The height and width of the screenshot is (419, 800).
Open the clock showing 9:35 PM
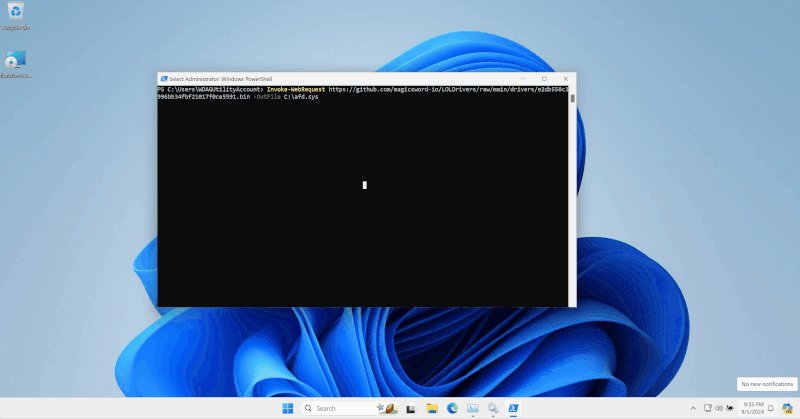(x=753, y=408)
